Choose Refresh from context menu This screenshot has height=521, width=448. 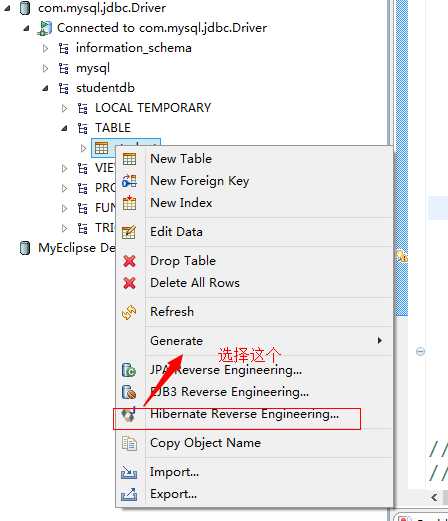pos(255,312)
